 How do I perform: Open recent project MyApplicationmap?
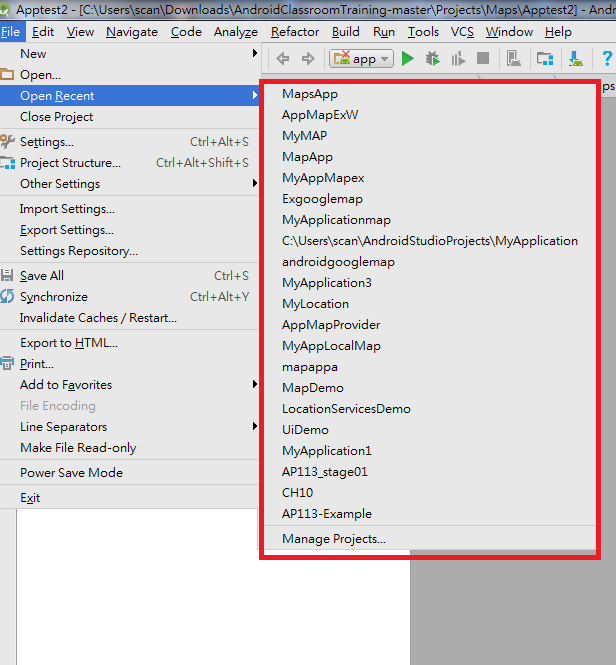click(x=430, y=220)
